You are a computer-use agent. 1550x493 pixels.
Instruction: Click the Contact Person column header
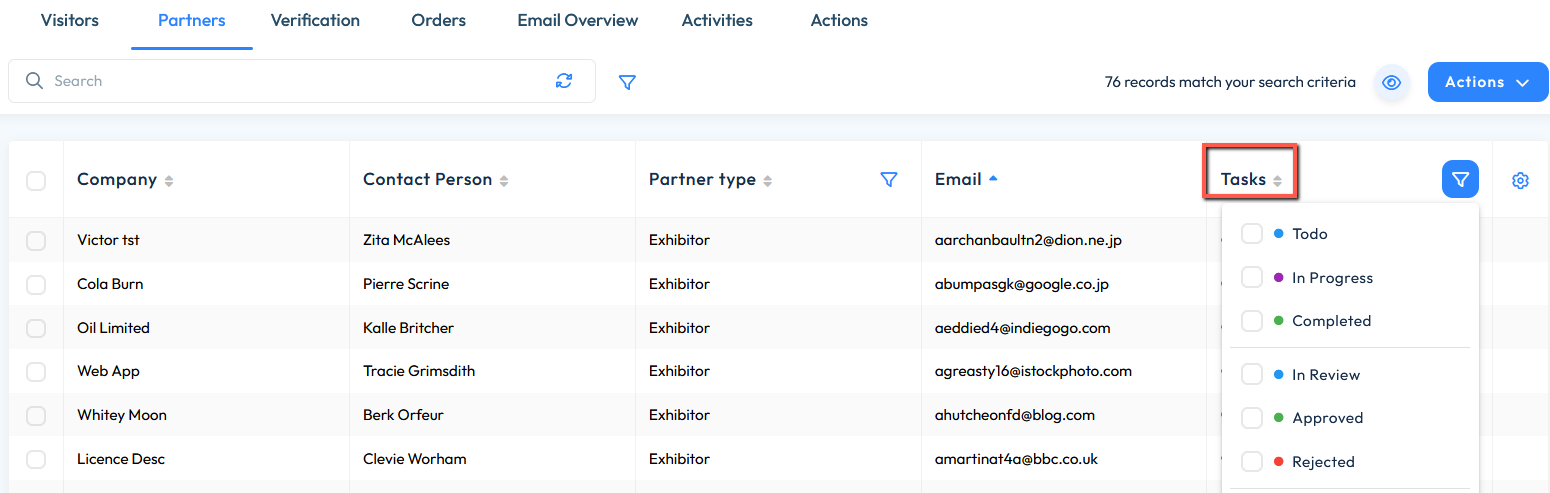[428, 180]
